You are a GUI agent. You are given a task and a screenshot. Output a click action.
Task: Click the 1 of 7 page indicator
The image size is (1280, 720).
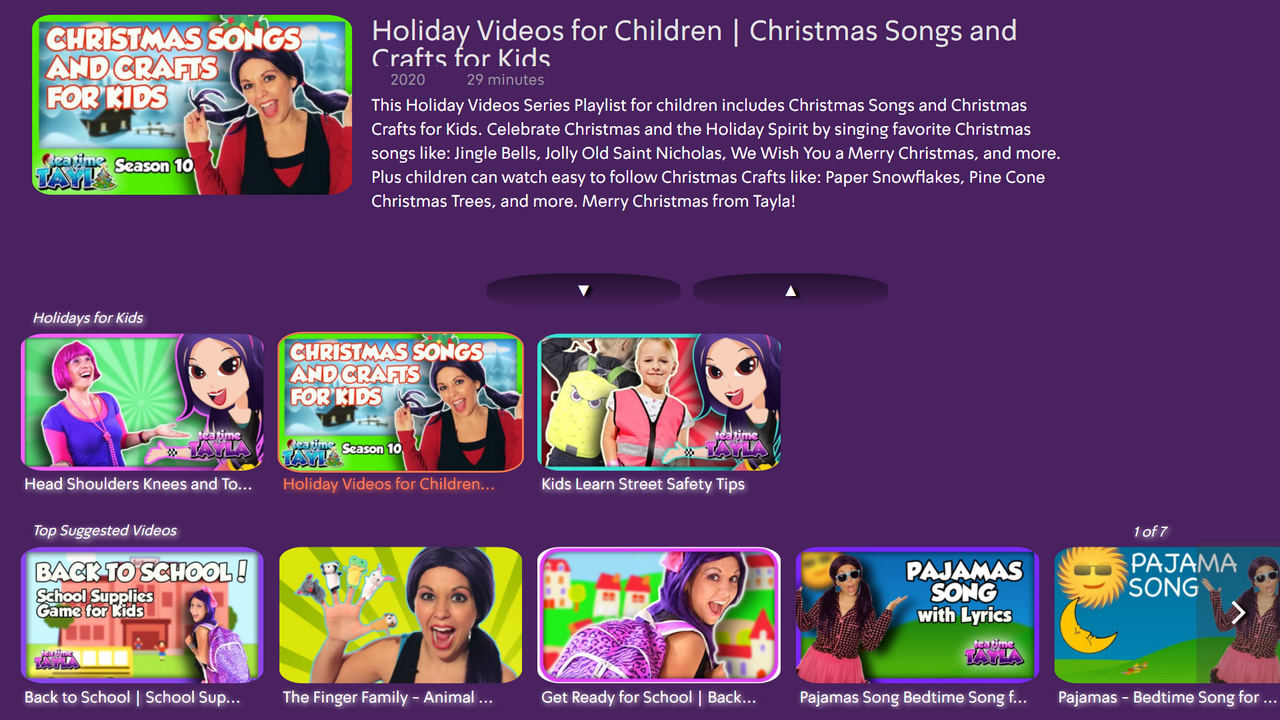1150,532
